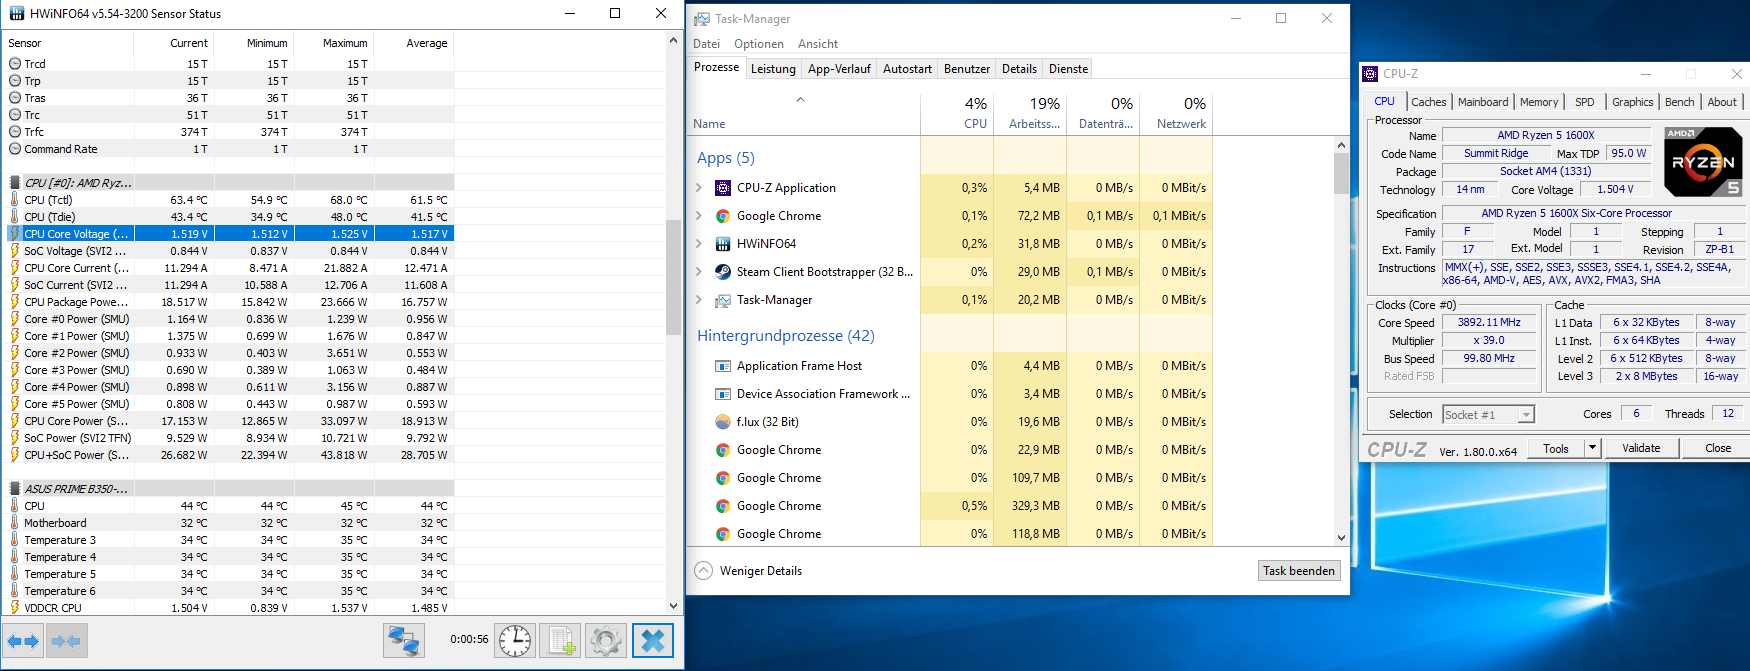Switch to the Leistung tab
This screenshot has width=1750, height=671.
click(773, 69)
